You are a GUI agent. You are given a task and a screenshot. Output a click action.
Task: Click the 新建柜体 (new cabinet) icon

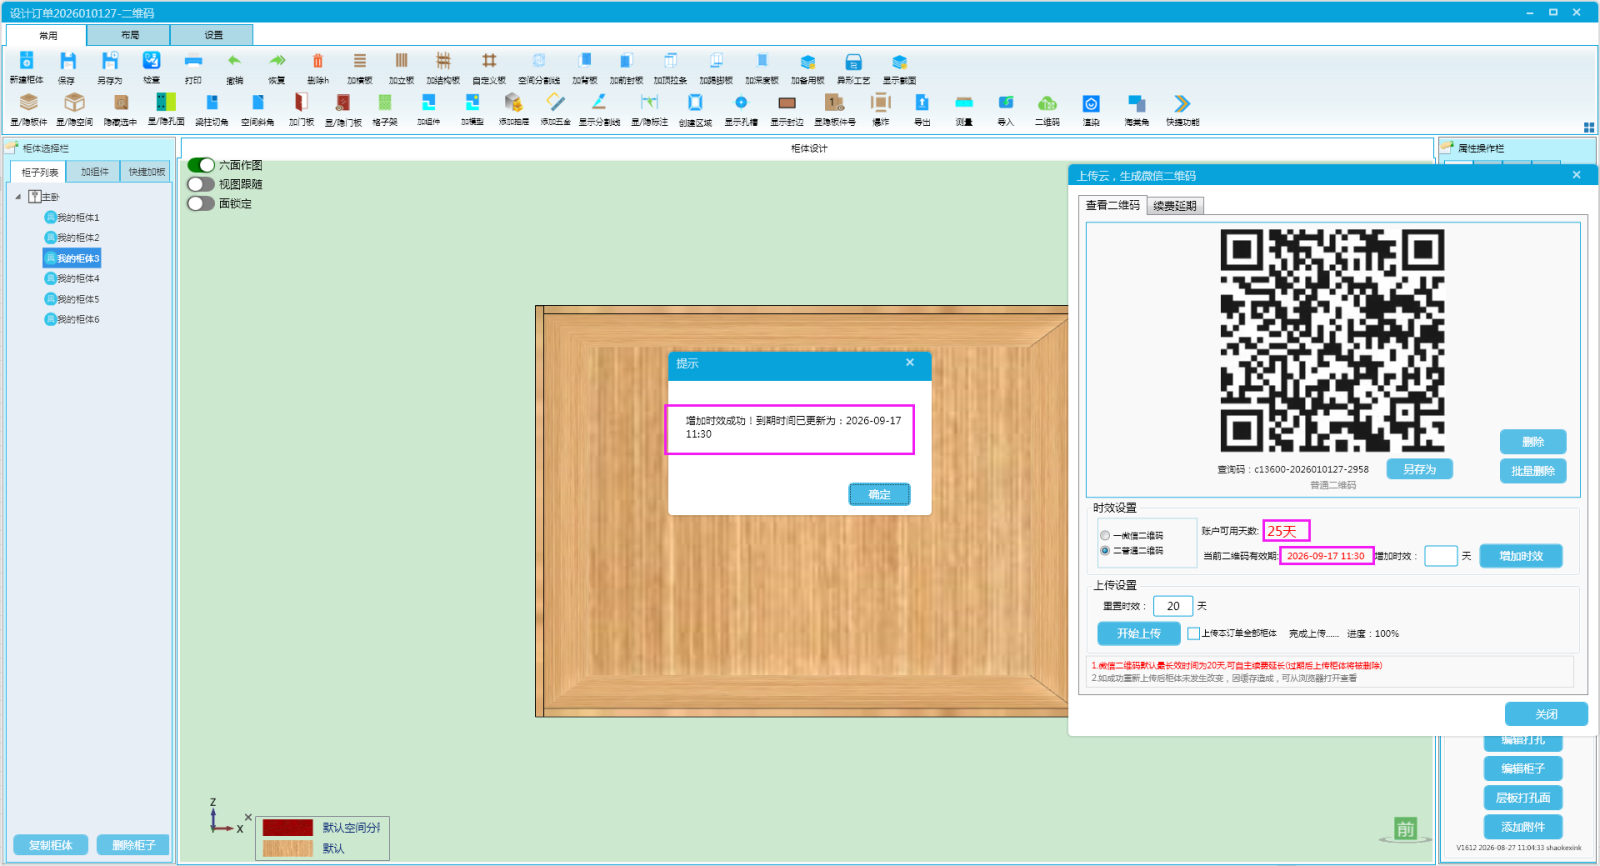coord(27,61)
